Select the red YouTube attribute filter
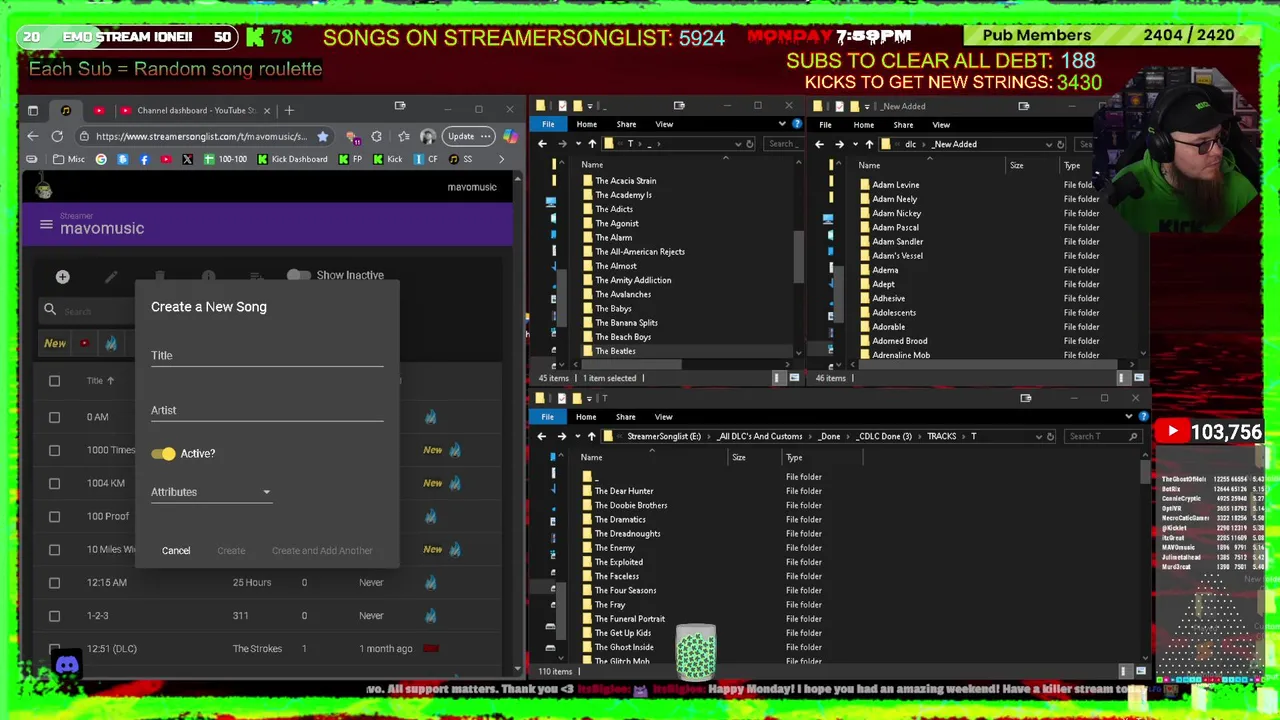The height and width of the screenshot is (720, 1280). (x=84, y=343)
